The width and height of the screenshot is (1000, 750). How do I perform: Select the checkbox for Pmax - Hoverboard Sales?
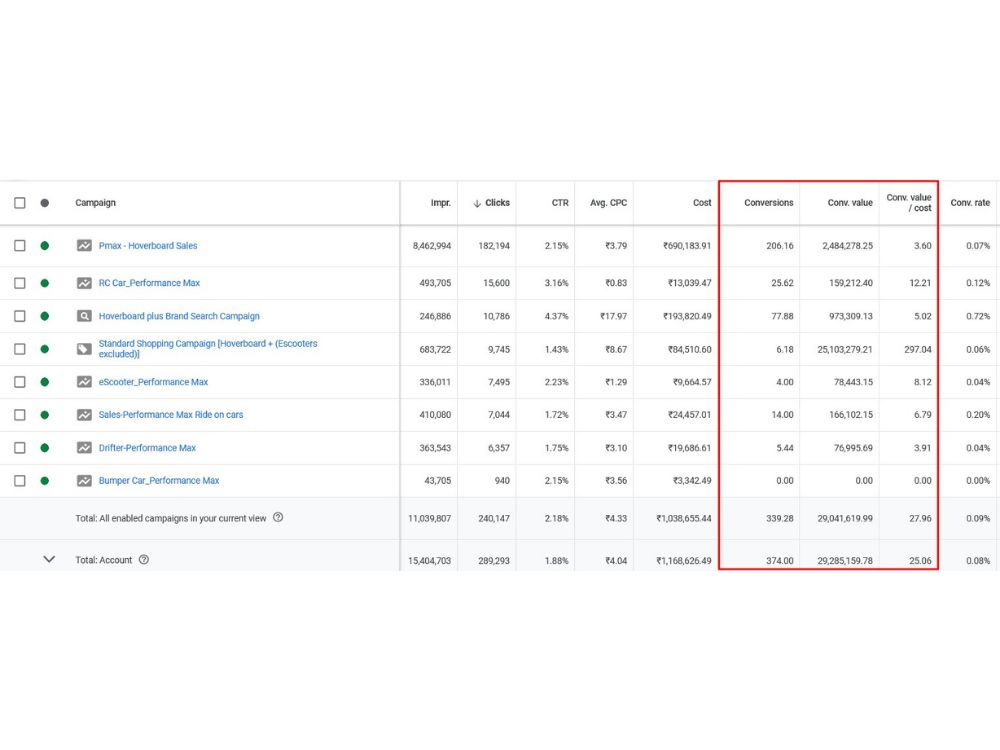(x=20, y=246)
